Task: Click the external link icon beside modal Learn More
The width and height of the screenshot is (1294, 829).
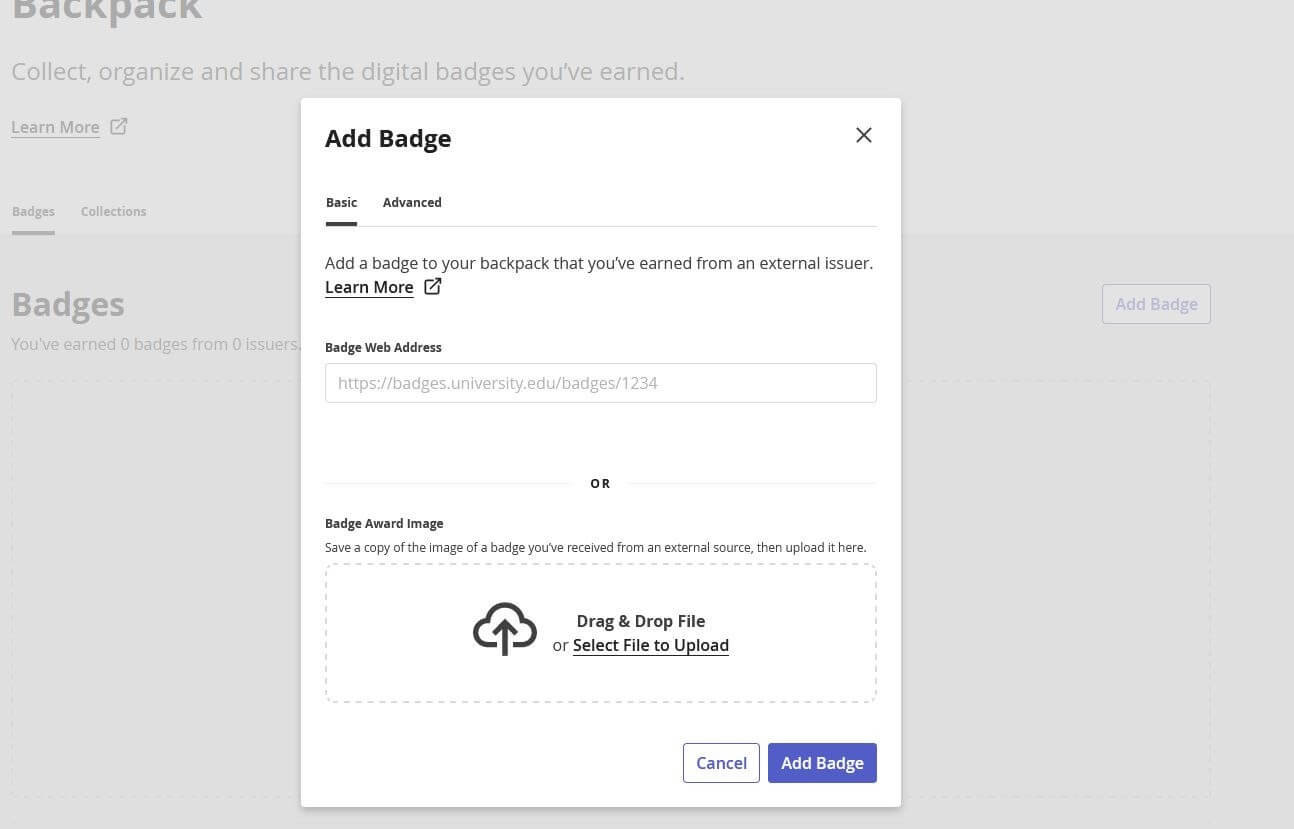Action: tap(433, 285)
